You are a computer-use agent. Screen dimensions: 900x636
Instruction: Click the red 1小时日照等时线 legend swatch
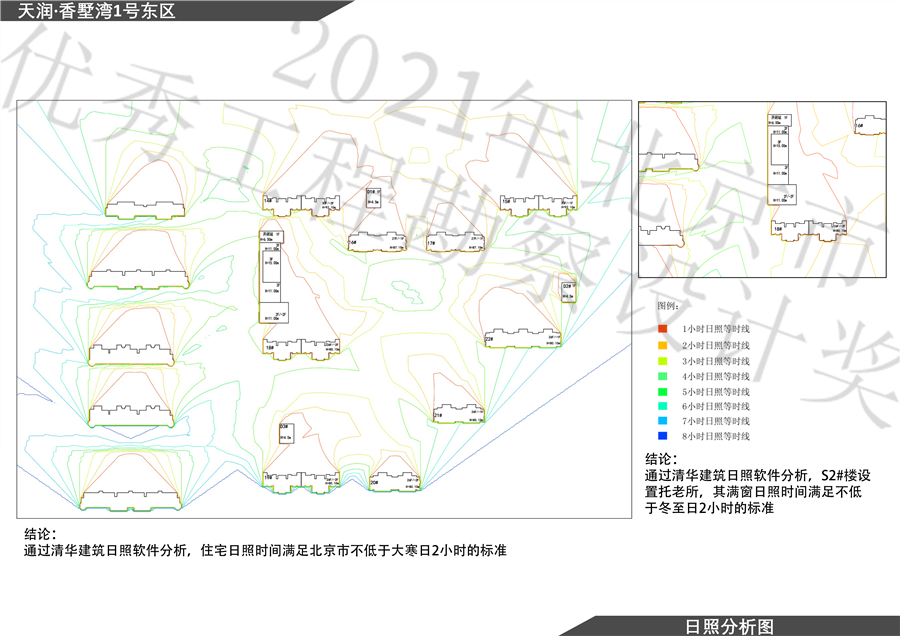point(661,328)
